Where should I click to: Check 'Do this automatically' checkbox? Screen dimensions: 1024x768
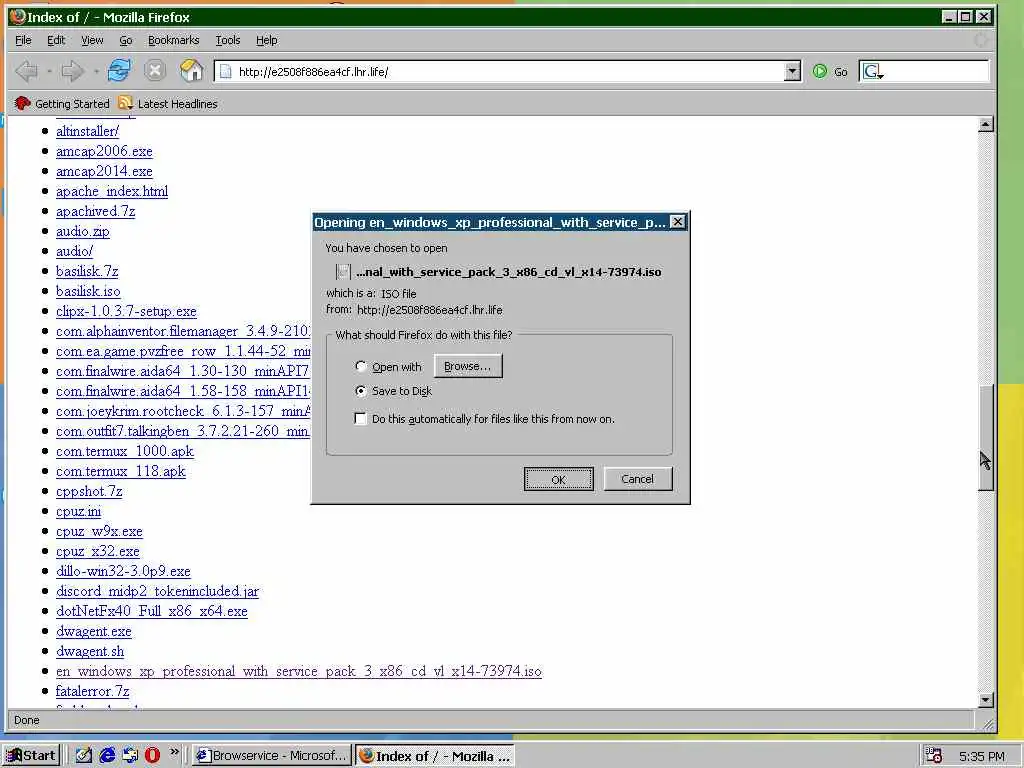360,419
